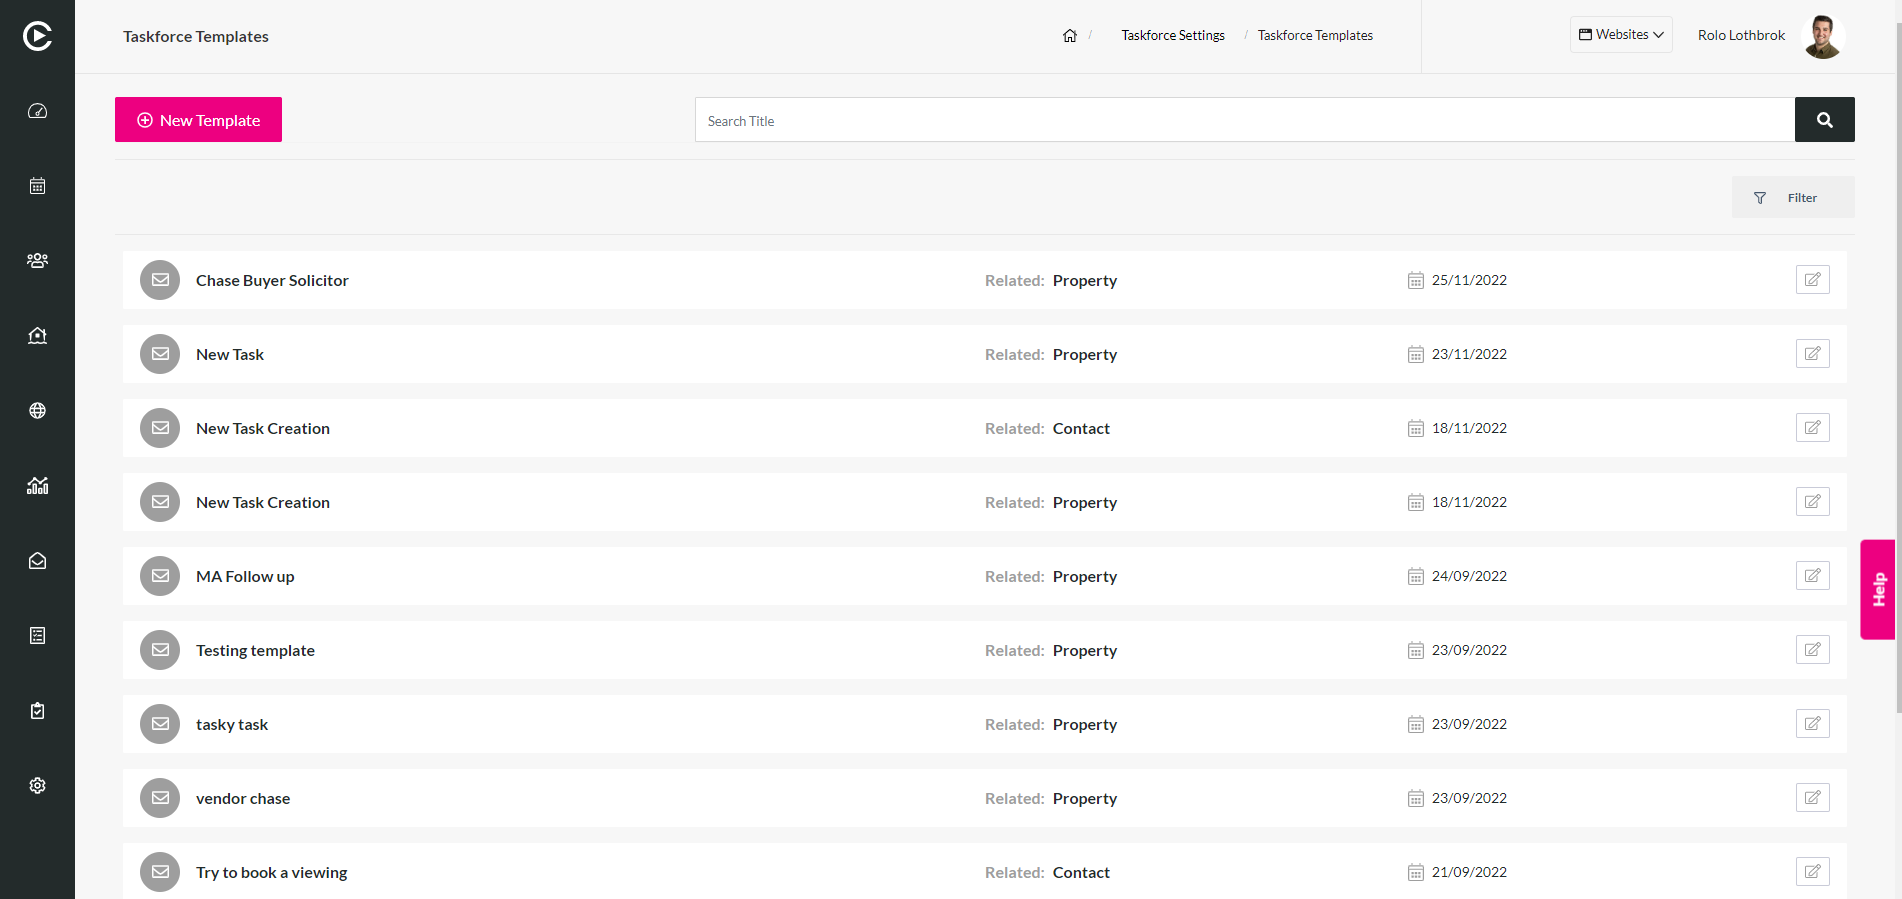Click the user profile avatar
The height and width of the screenshot is (899, 1902).
point(1823,36)
